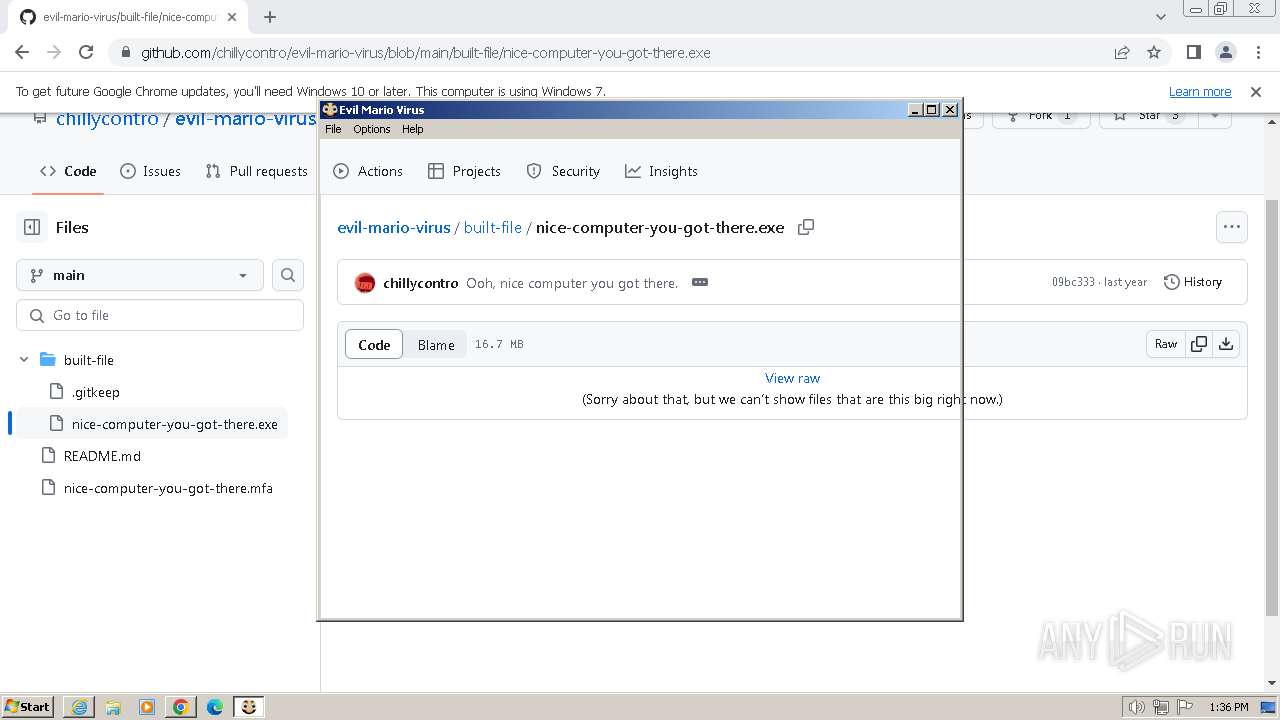Share this page icon in address bar
The width and height of the screenshot is (1280, 720).
pyautogui.click(x=1122, y=52)
